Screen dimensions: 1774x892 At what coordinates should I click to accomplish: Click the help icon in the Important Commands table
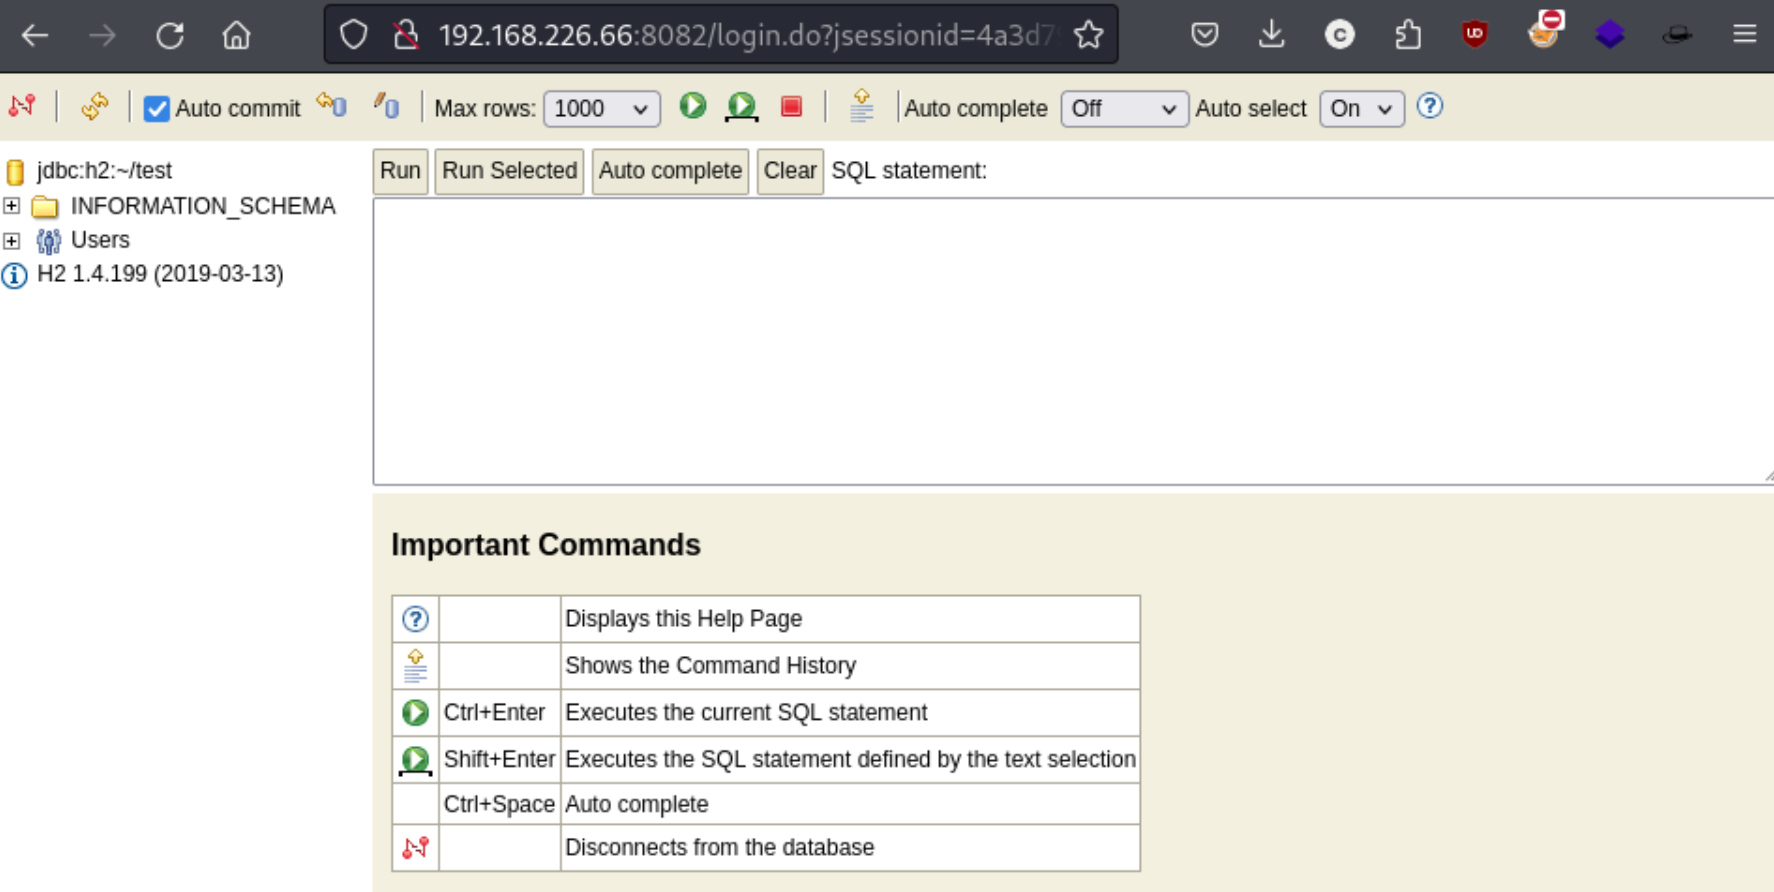tap(415, 619)
